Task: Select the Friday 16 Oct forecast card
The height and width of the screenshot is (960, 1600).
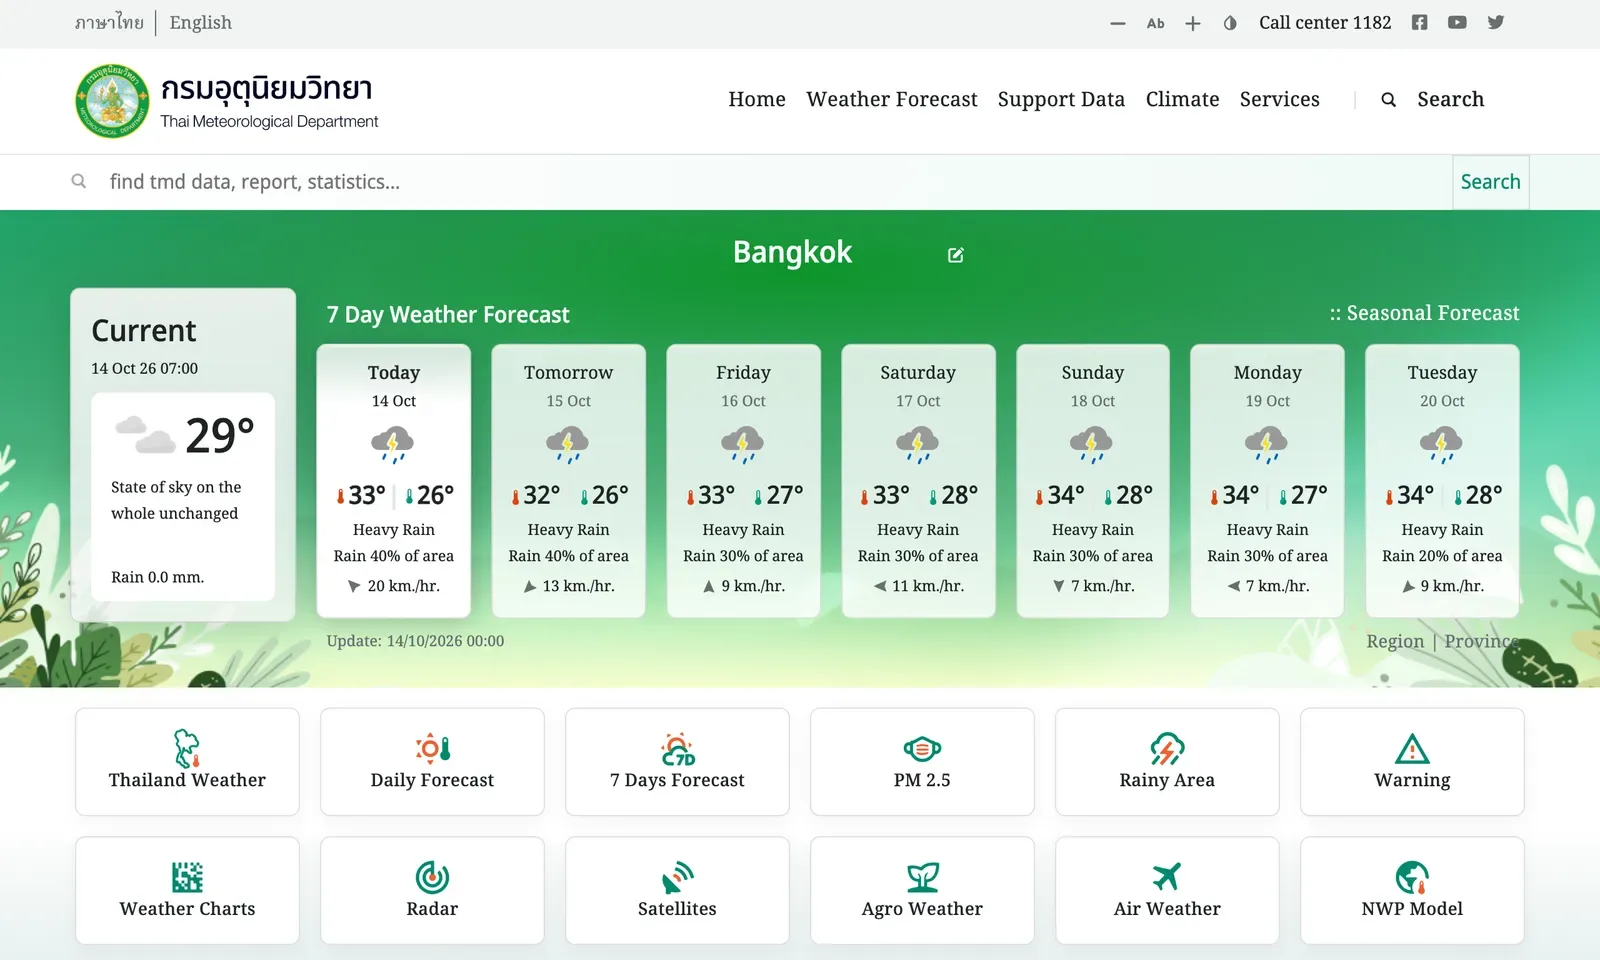Action: click(x=743, y=481)
